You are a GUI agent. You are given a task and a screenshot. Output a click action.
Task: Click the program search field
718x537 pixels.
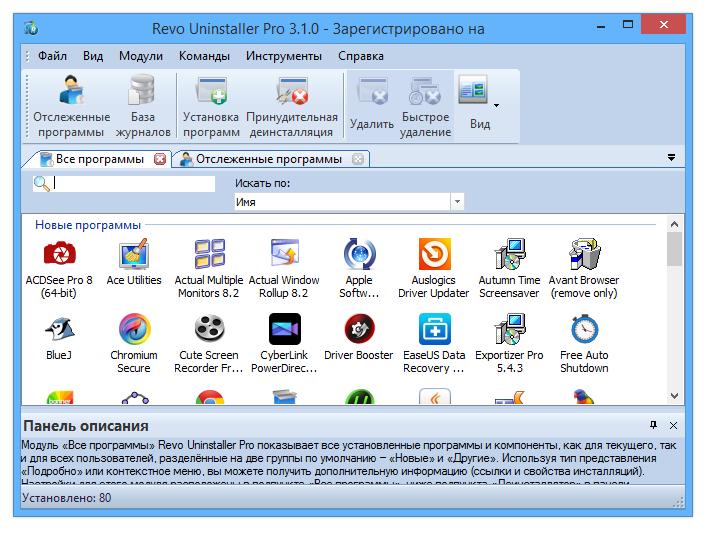tap(133, 183)
